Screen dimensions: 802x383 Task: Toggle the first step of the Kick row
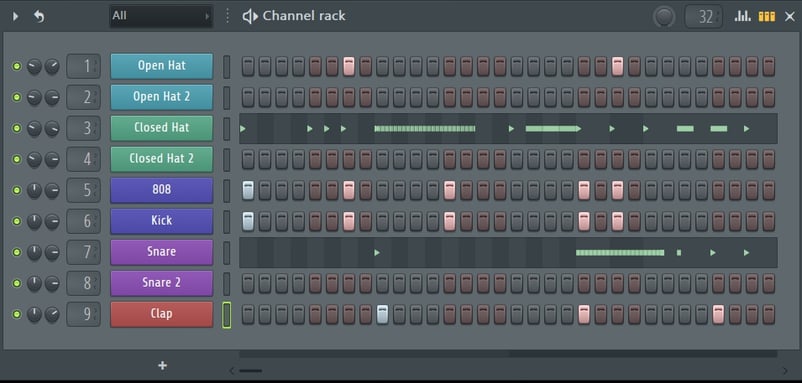tap(248, 221)
